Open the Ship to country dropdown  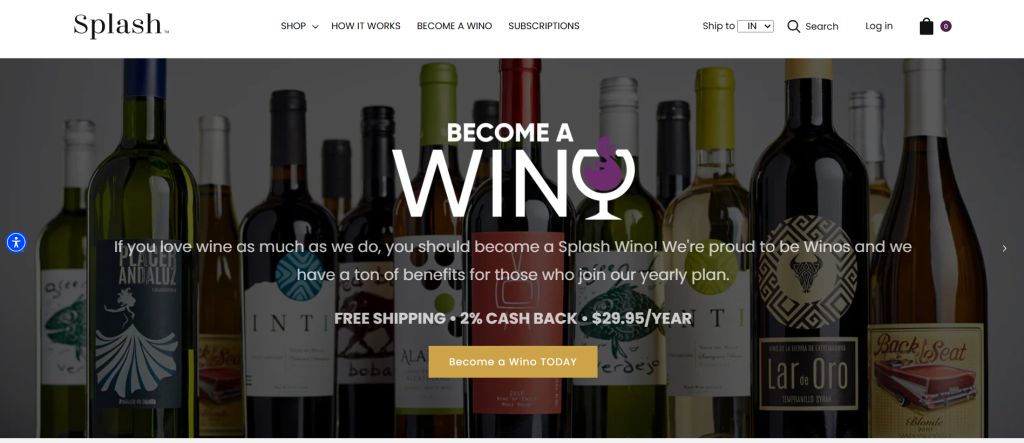click(x=756, y=26)
